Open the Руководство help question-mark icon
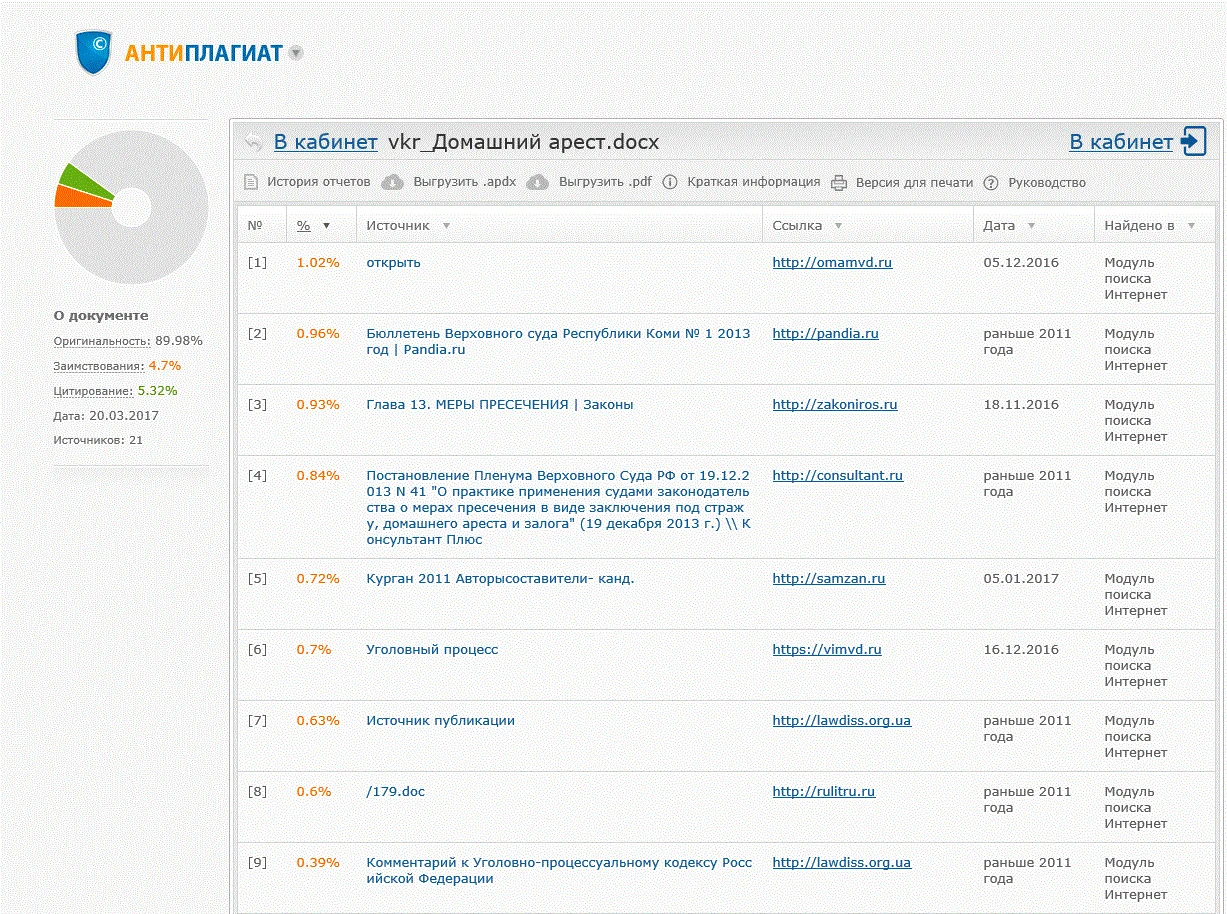The height and width of the screenshot is (914, 1227). click(989, 182)
